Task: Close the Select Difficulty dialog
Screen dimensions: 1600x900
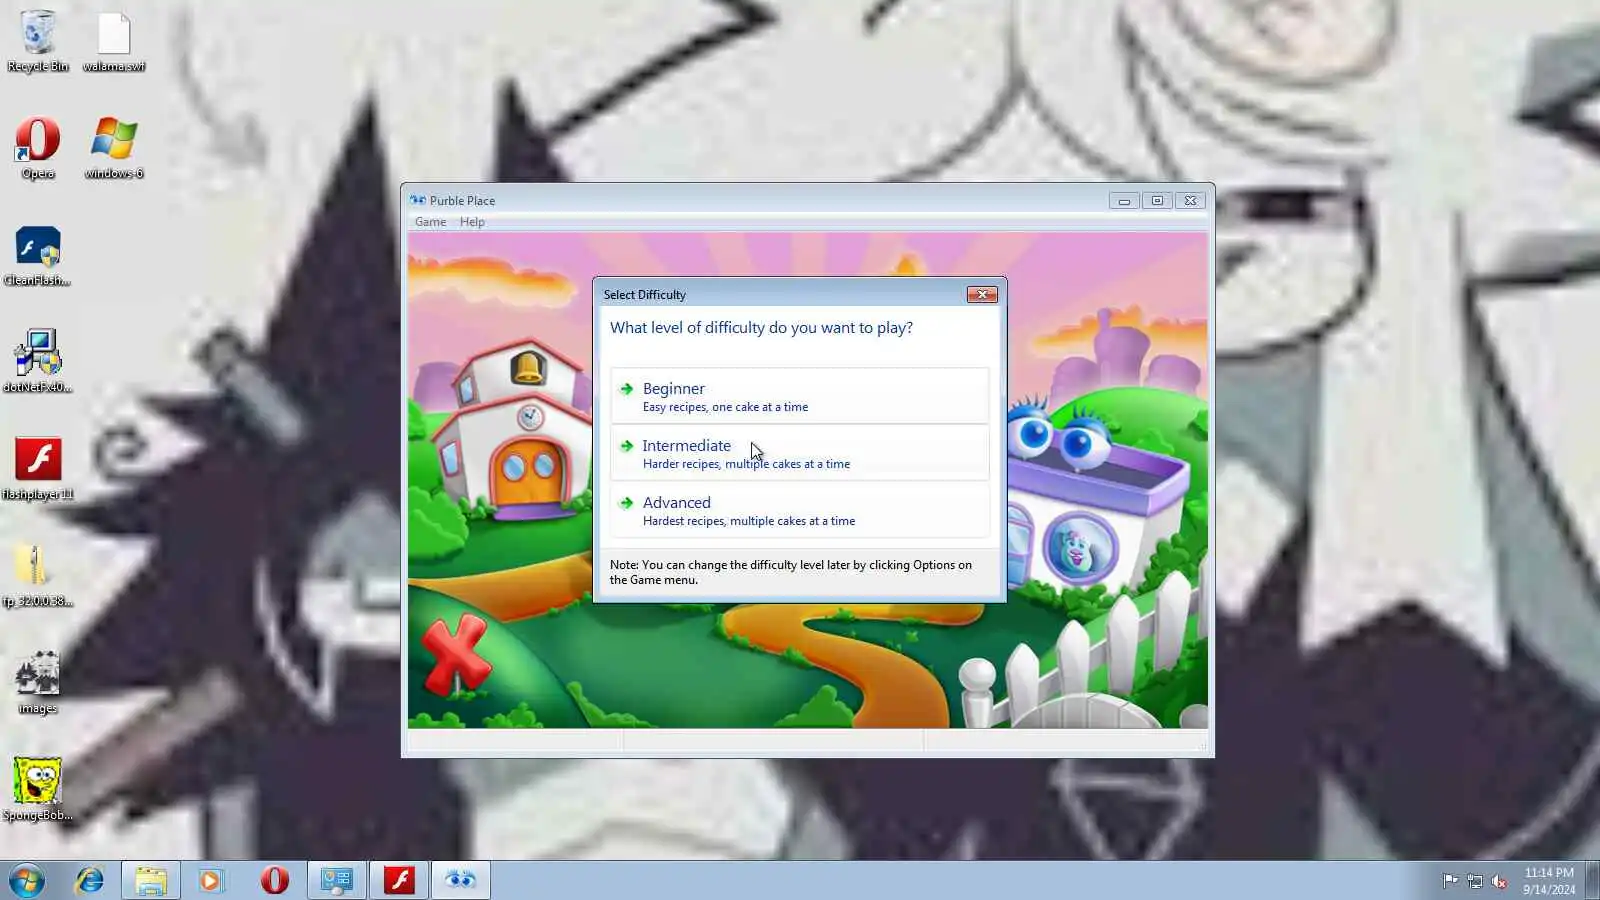Action: 982,294
